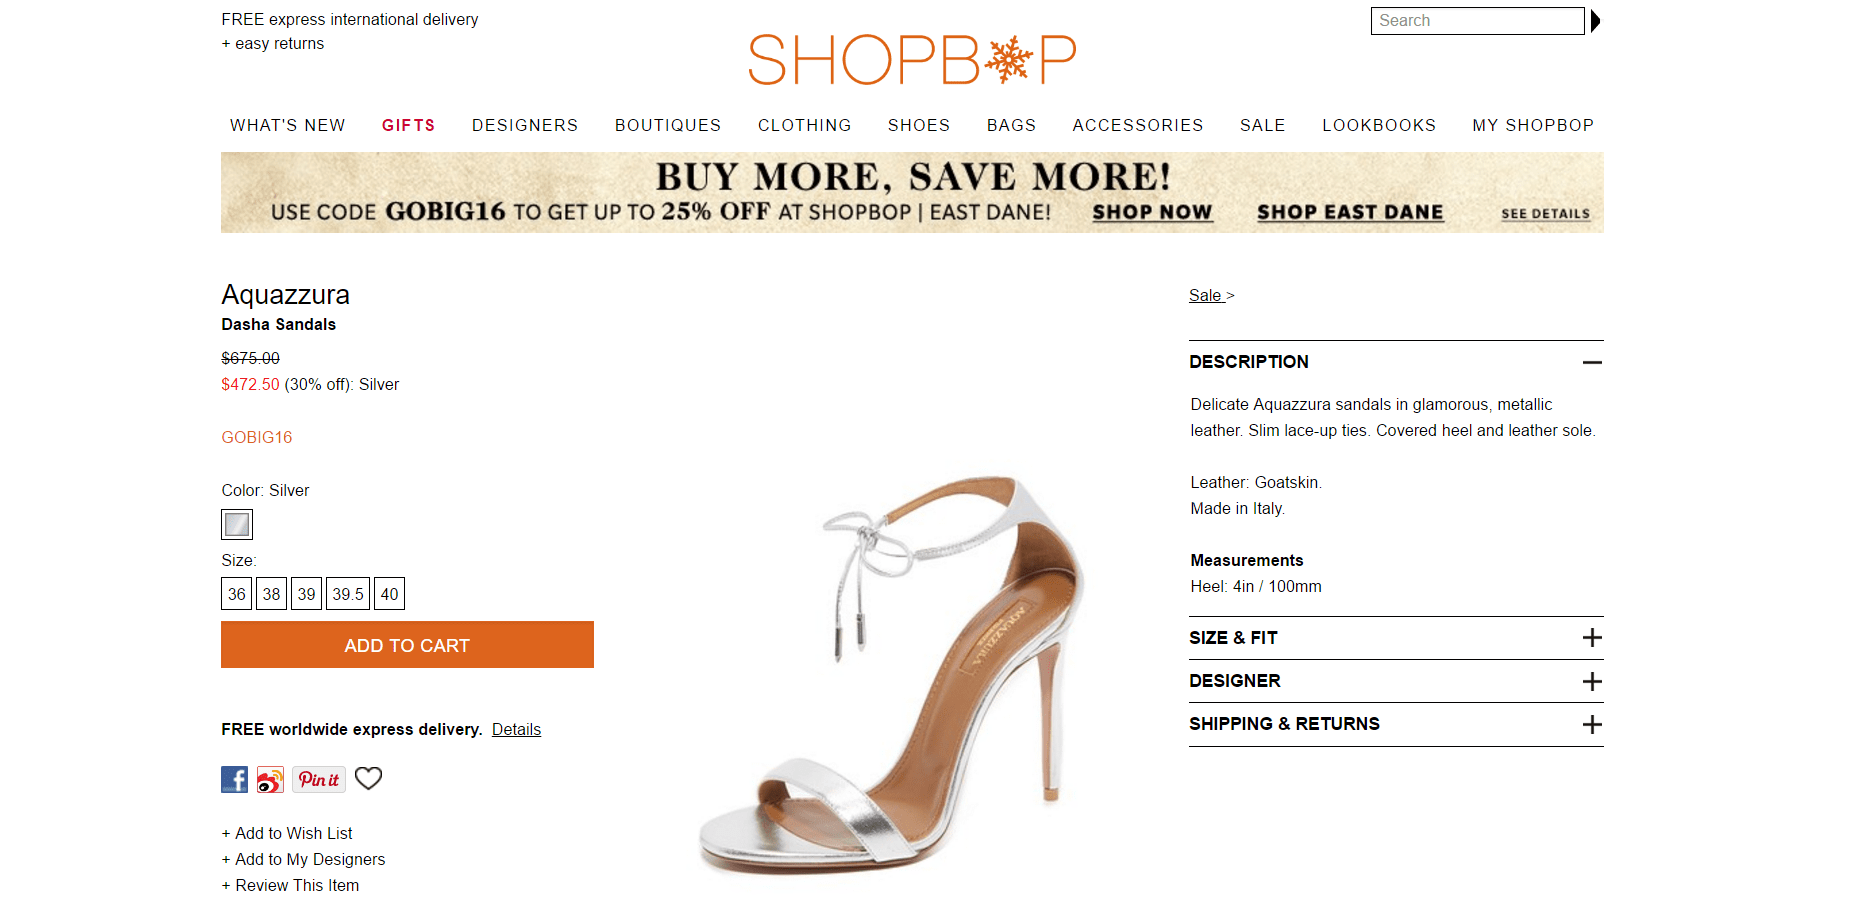Viewport: 1852px width, 901px height.
Task: Expand the Size & Fit section
Action: 1592,638
